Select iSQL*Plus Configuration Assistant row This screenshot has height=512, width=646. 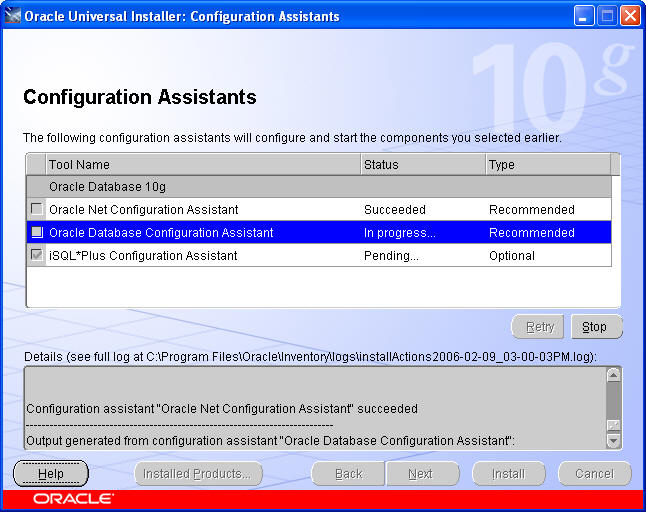point(319,255)
